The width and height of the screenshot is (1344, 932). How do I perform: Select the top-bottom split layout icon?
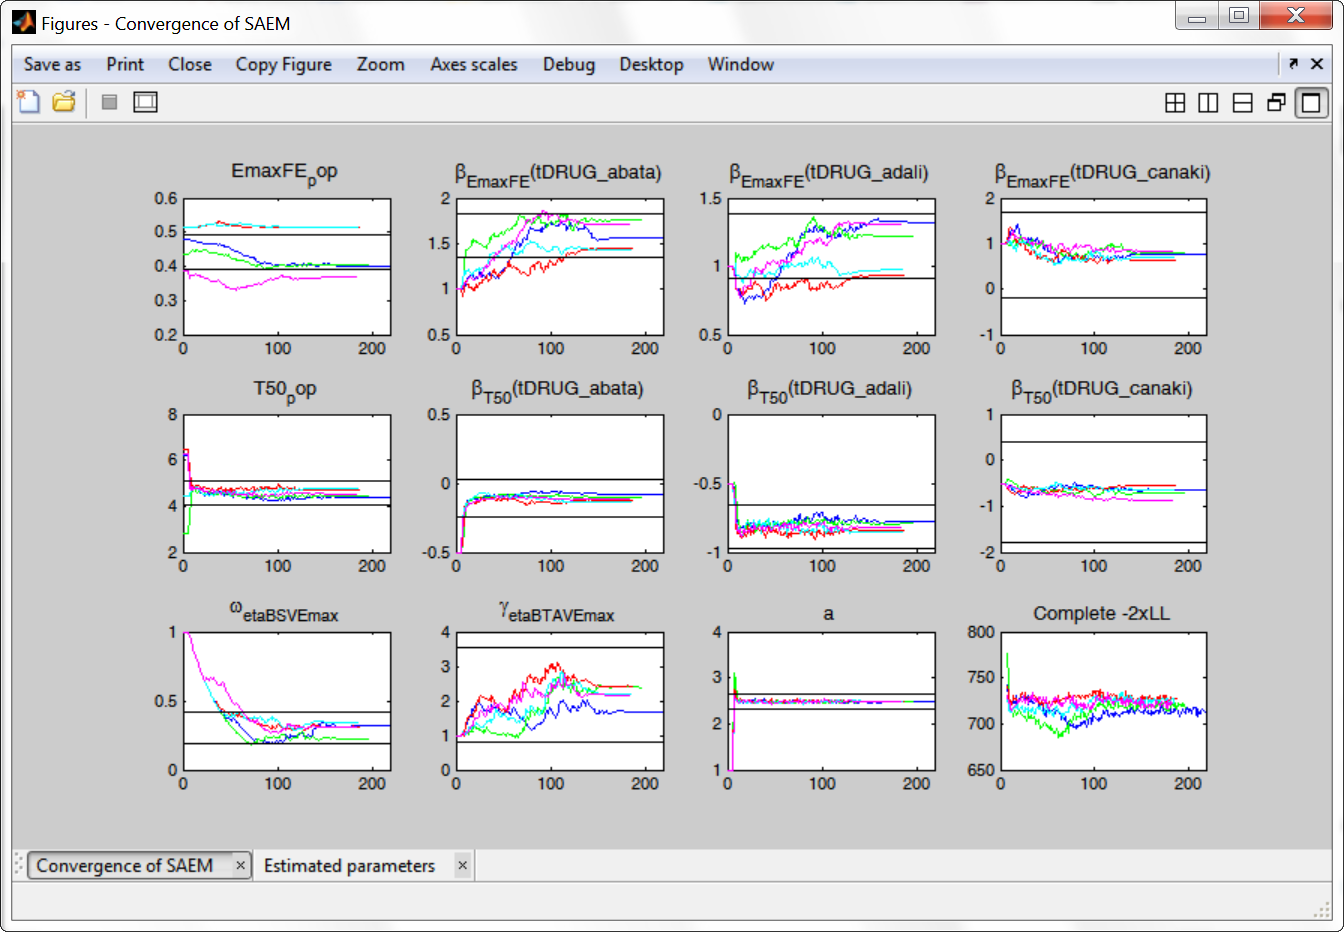[1241, 101]
